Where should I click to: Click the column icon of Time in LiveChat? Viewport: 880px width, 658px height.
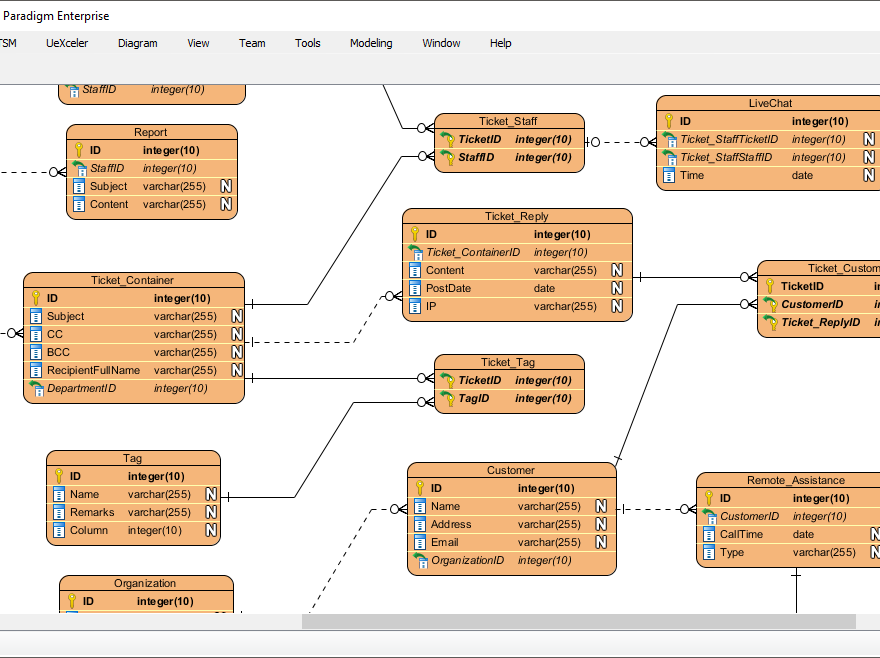click(x=667, y=175)
